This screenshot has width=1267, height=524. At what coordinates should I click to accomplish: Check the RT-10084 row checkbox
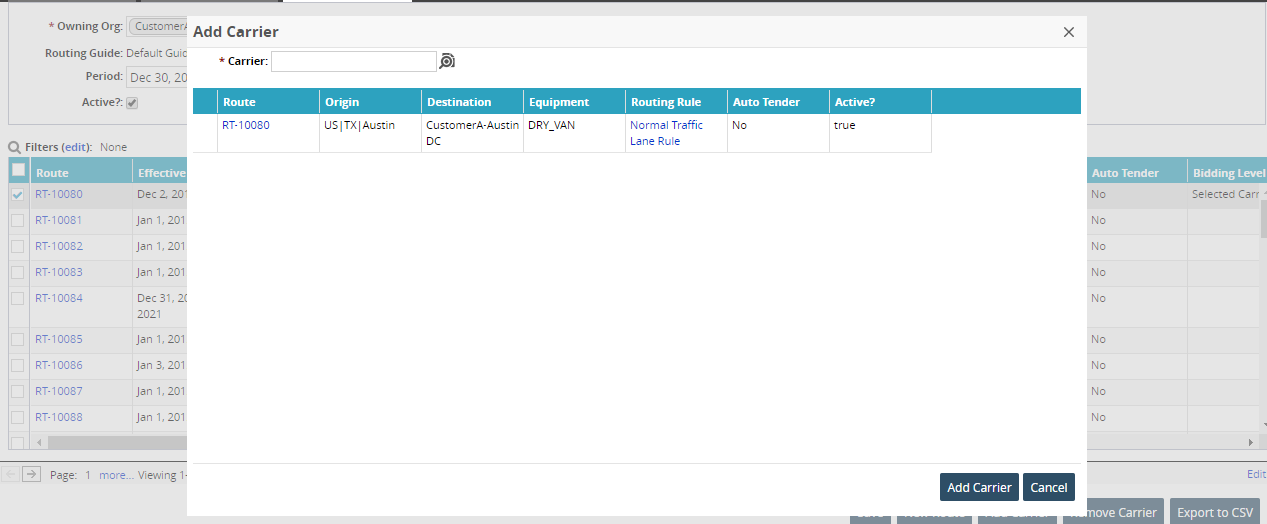[x=17, y=299]
